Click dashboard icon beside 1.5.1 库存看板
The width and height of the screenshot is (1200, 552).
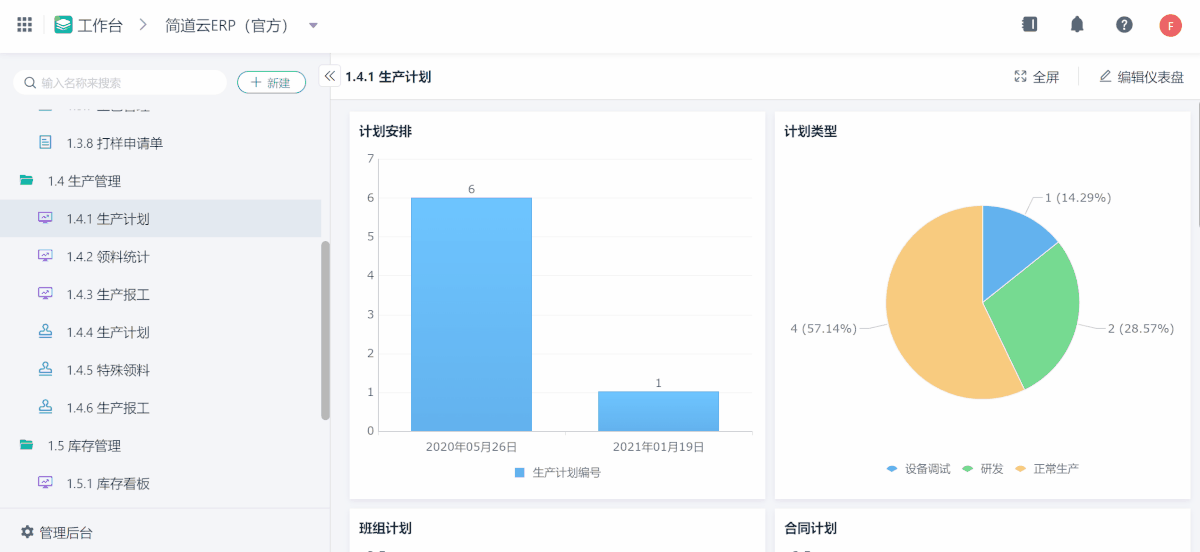coord(45,483)
